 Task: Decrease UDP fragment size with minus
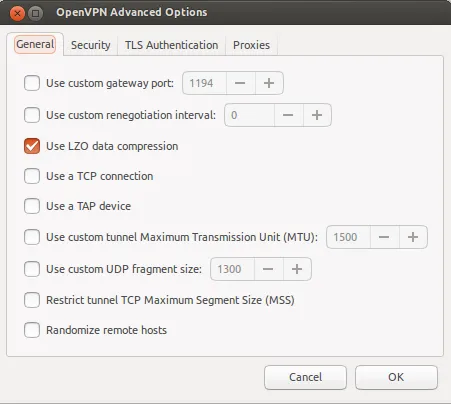(x=269, y=269)
